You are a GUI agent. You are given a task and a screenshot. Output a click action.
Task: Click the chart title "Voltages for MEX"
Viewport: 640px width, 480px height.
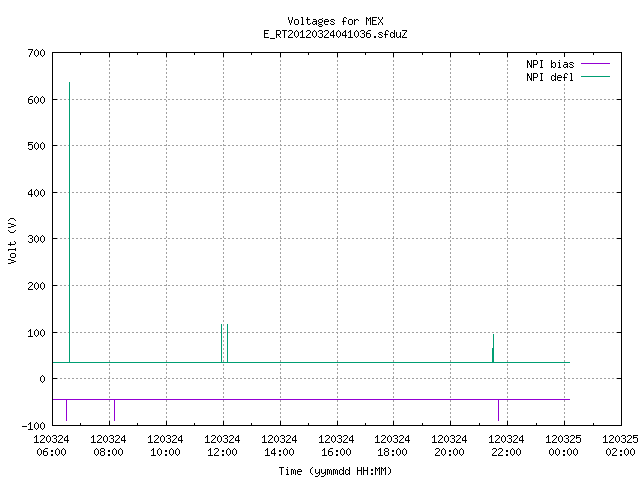335,21
